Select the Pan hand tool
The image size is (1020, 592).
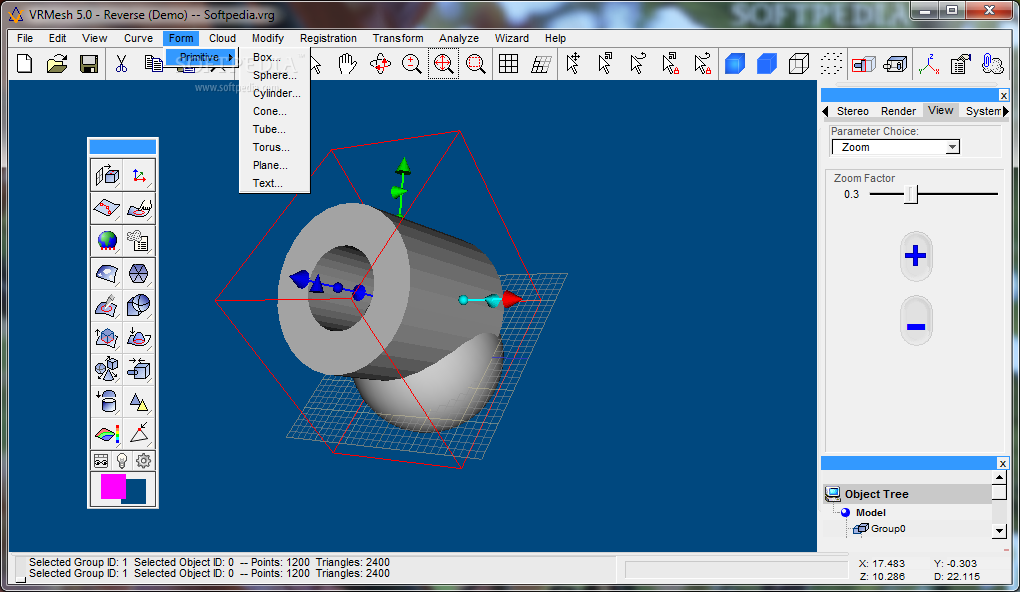pyautogui.click(x=347, y=64)
